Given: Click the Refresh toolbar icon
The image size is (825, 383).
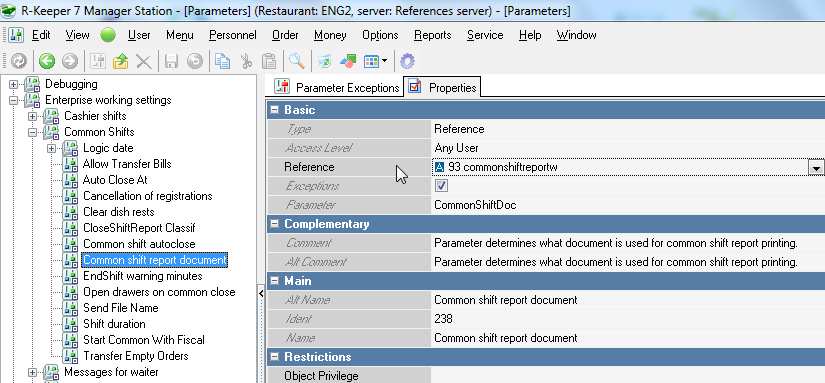Looking at the screenshot, I should tap(19, 62).
